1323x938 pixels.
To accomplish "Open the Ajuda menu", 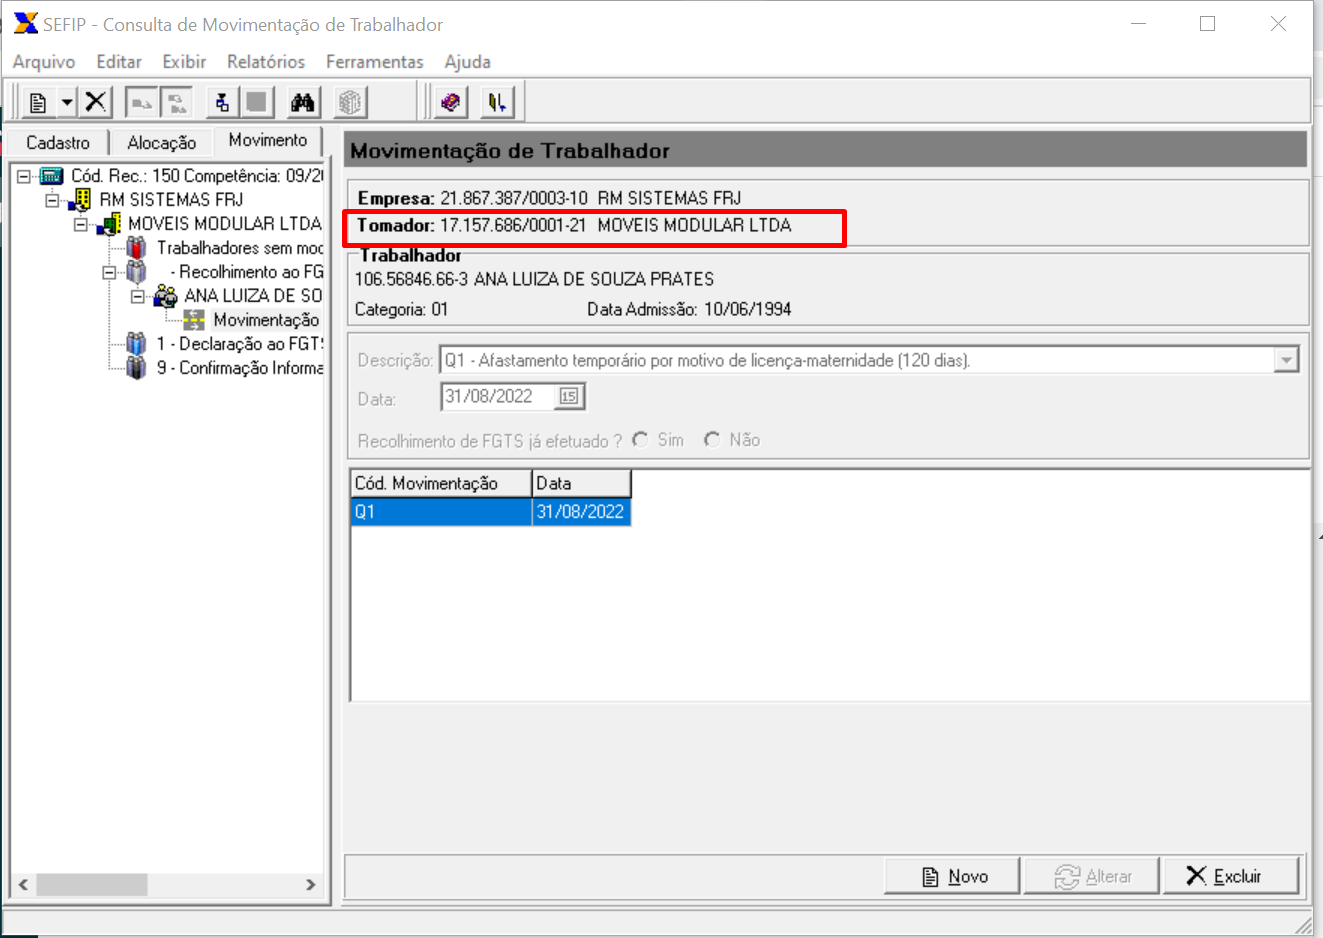I will (x=468, y=62).
